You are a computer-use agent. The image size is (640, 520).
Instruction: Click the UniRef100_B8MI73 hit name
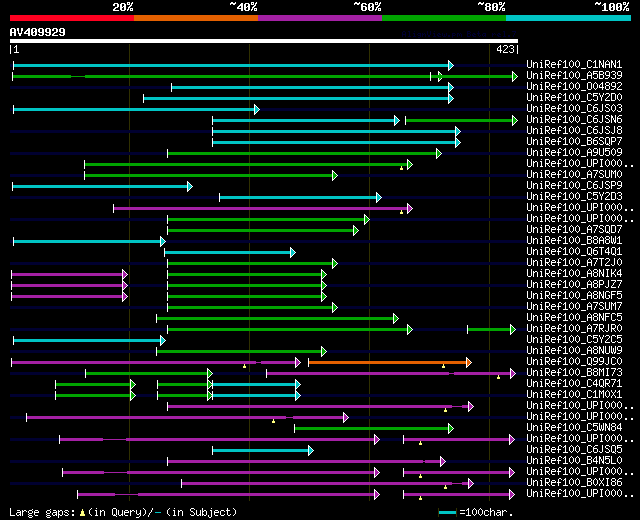coord(574,373)
